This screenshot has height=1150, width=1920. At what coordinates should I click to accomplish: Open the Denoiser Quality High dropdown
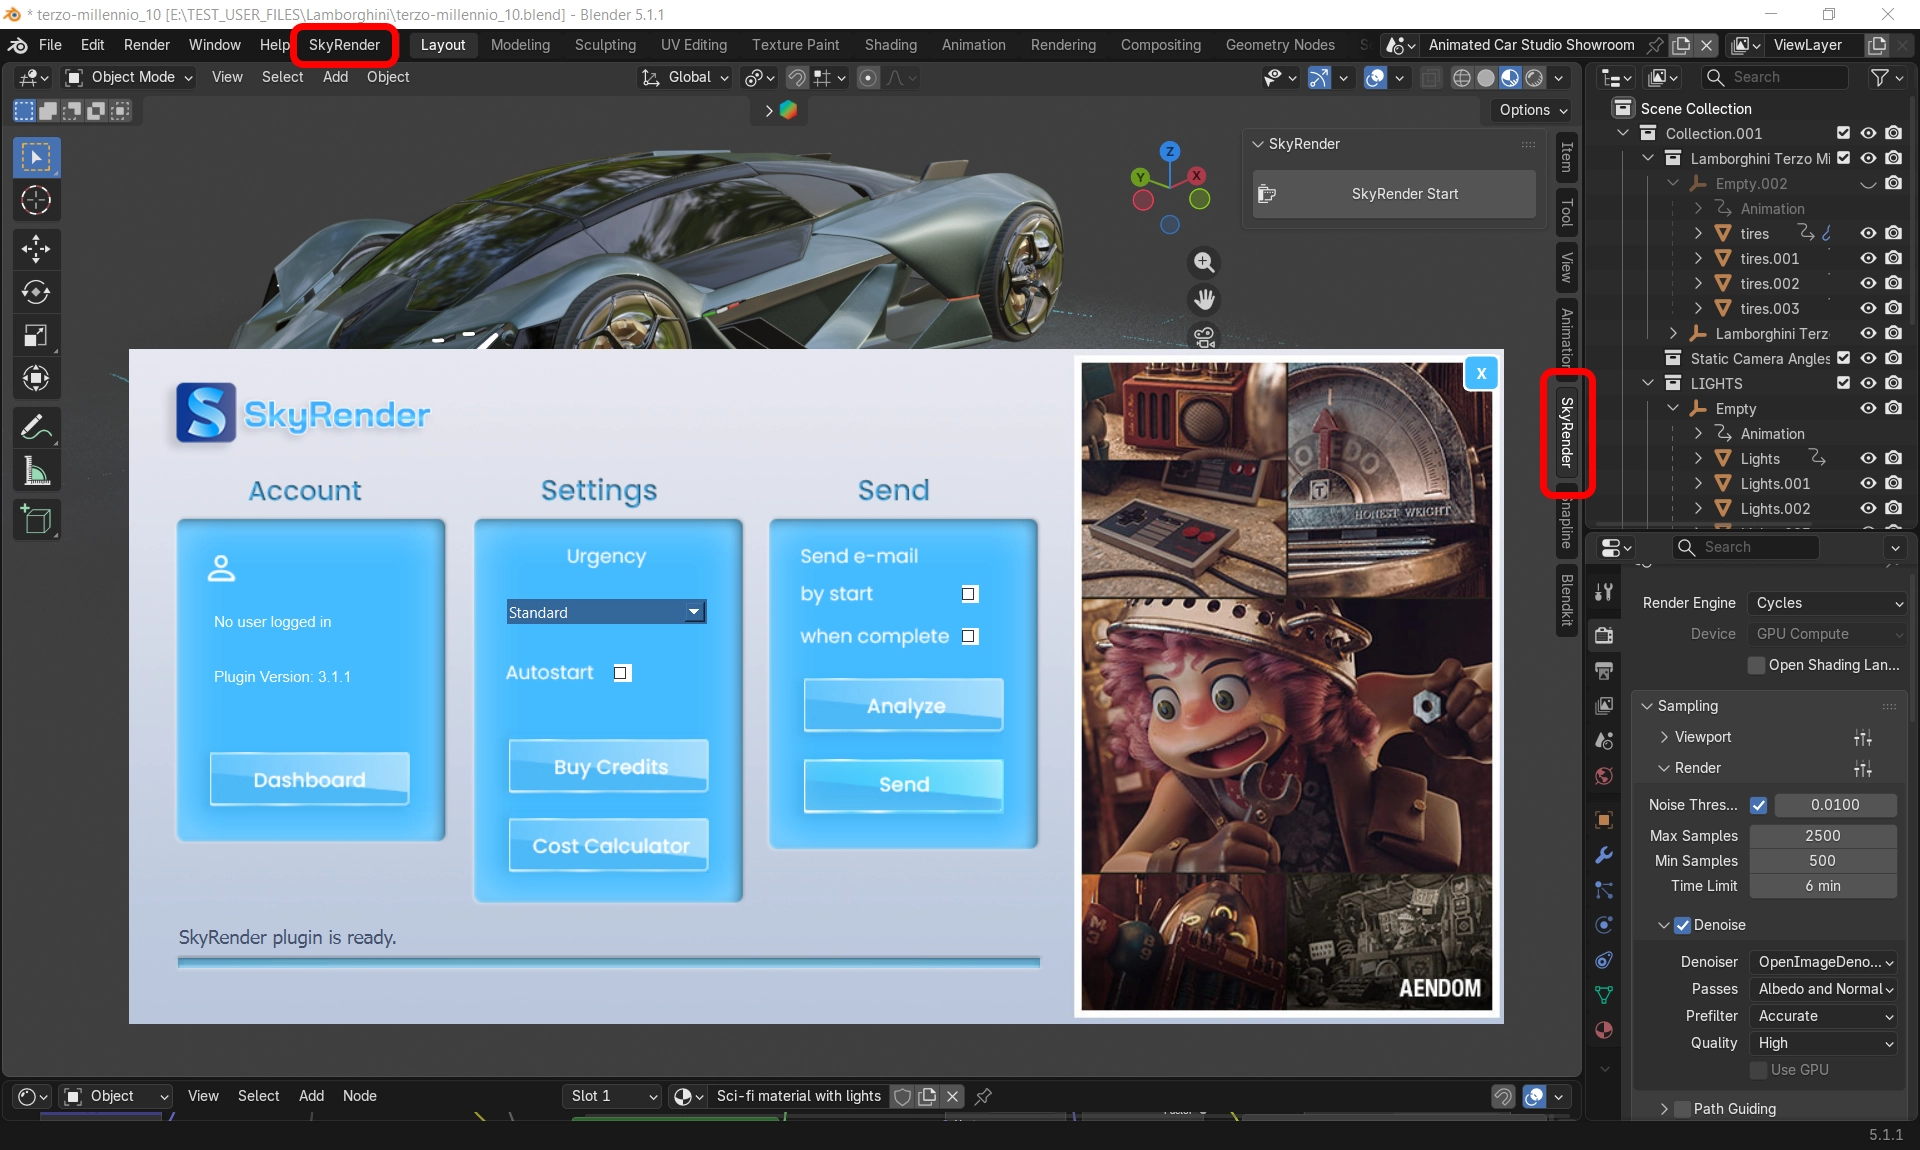tap(1824, 1043)
